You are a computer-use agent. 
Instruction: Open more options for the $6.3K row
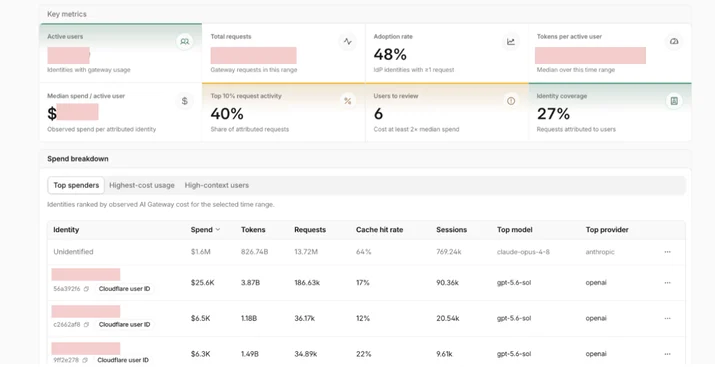point(667,354)
